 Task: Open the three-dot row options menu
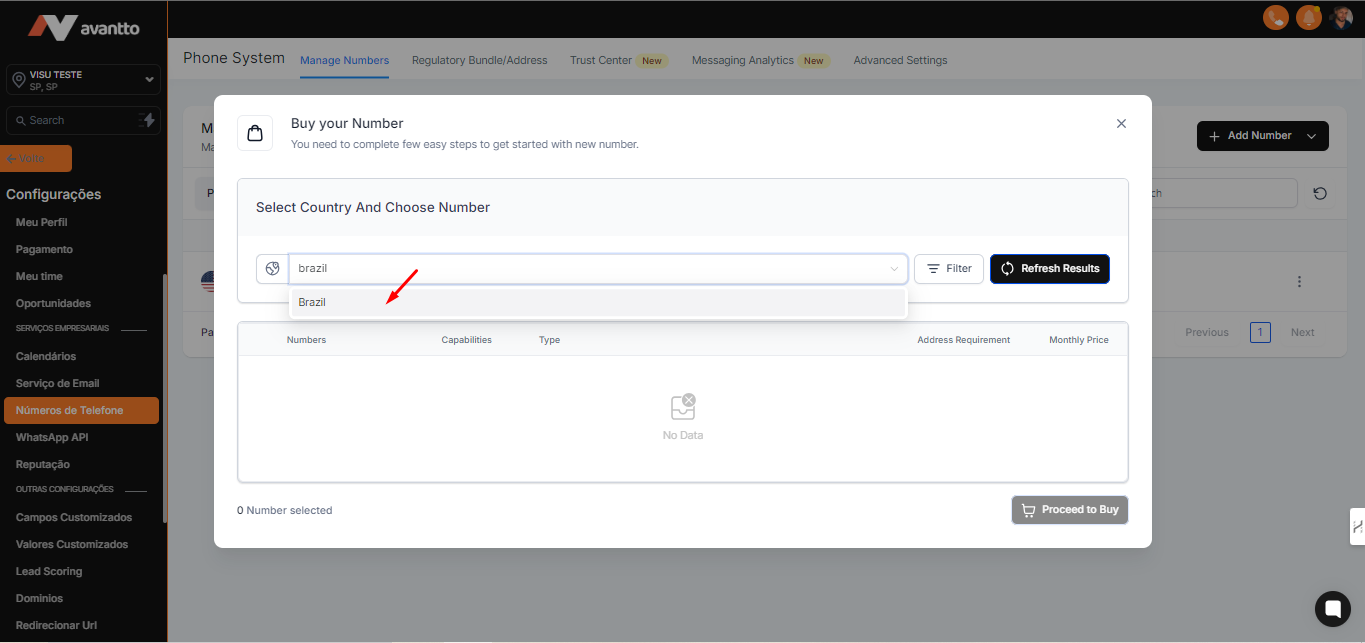click(x=1299, y=282)
